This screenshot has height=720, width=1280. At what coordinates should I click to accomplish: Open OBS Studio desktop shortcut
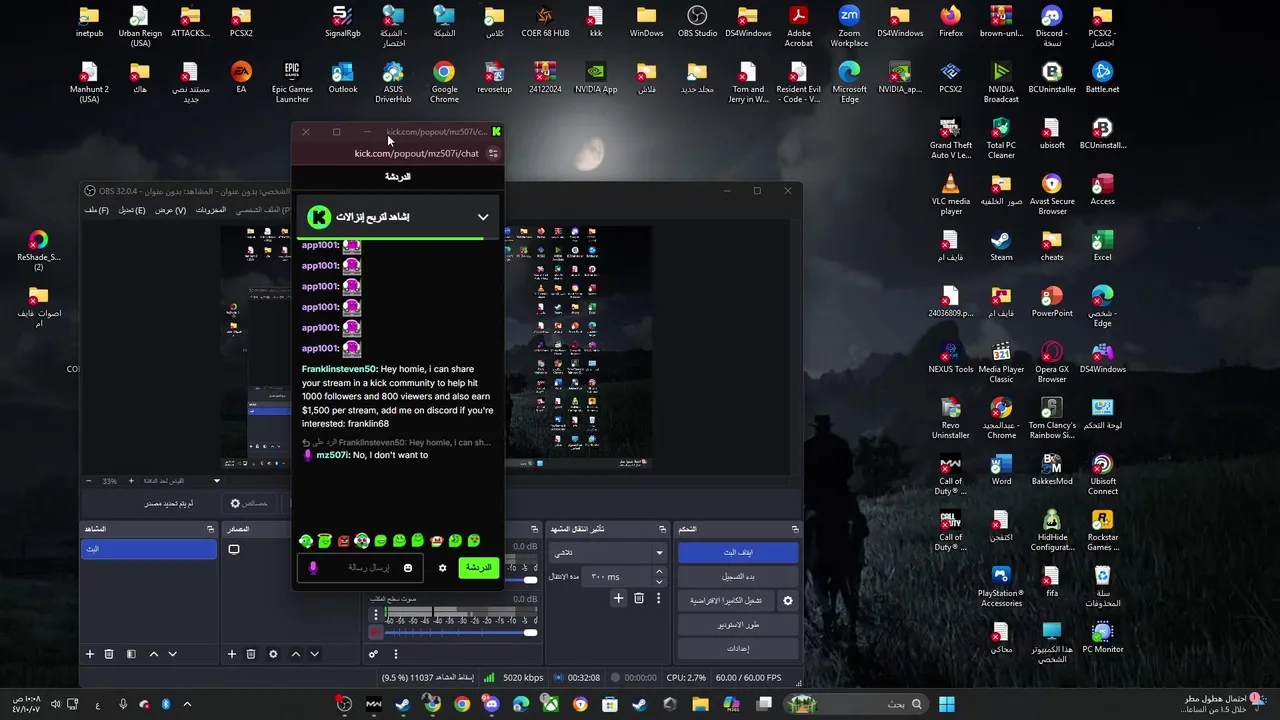(697, 22)
